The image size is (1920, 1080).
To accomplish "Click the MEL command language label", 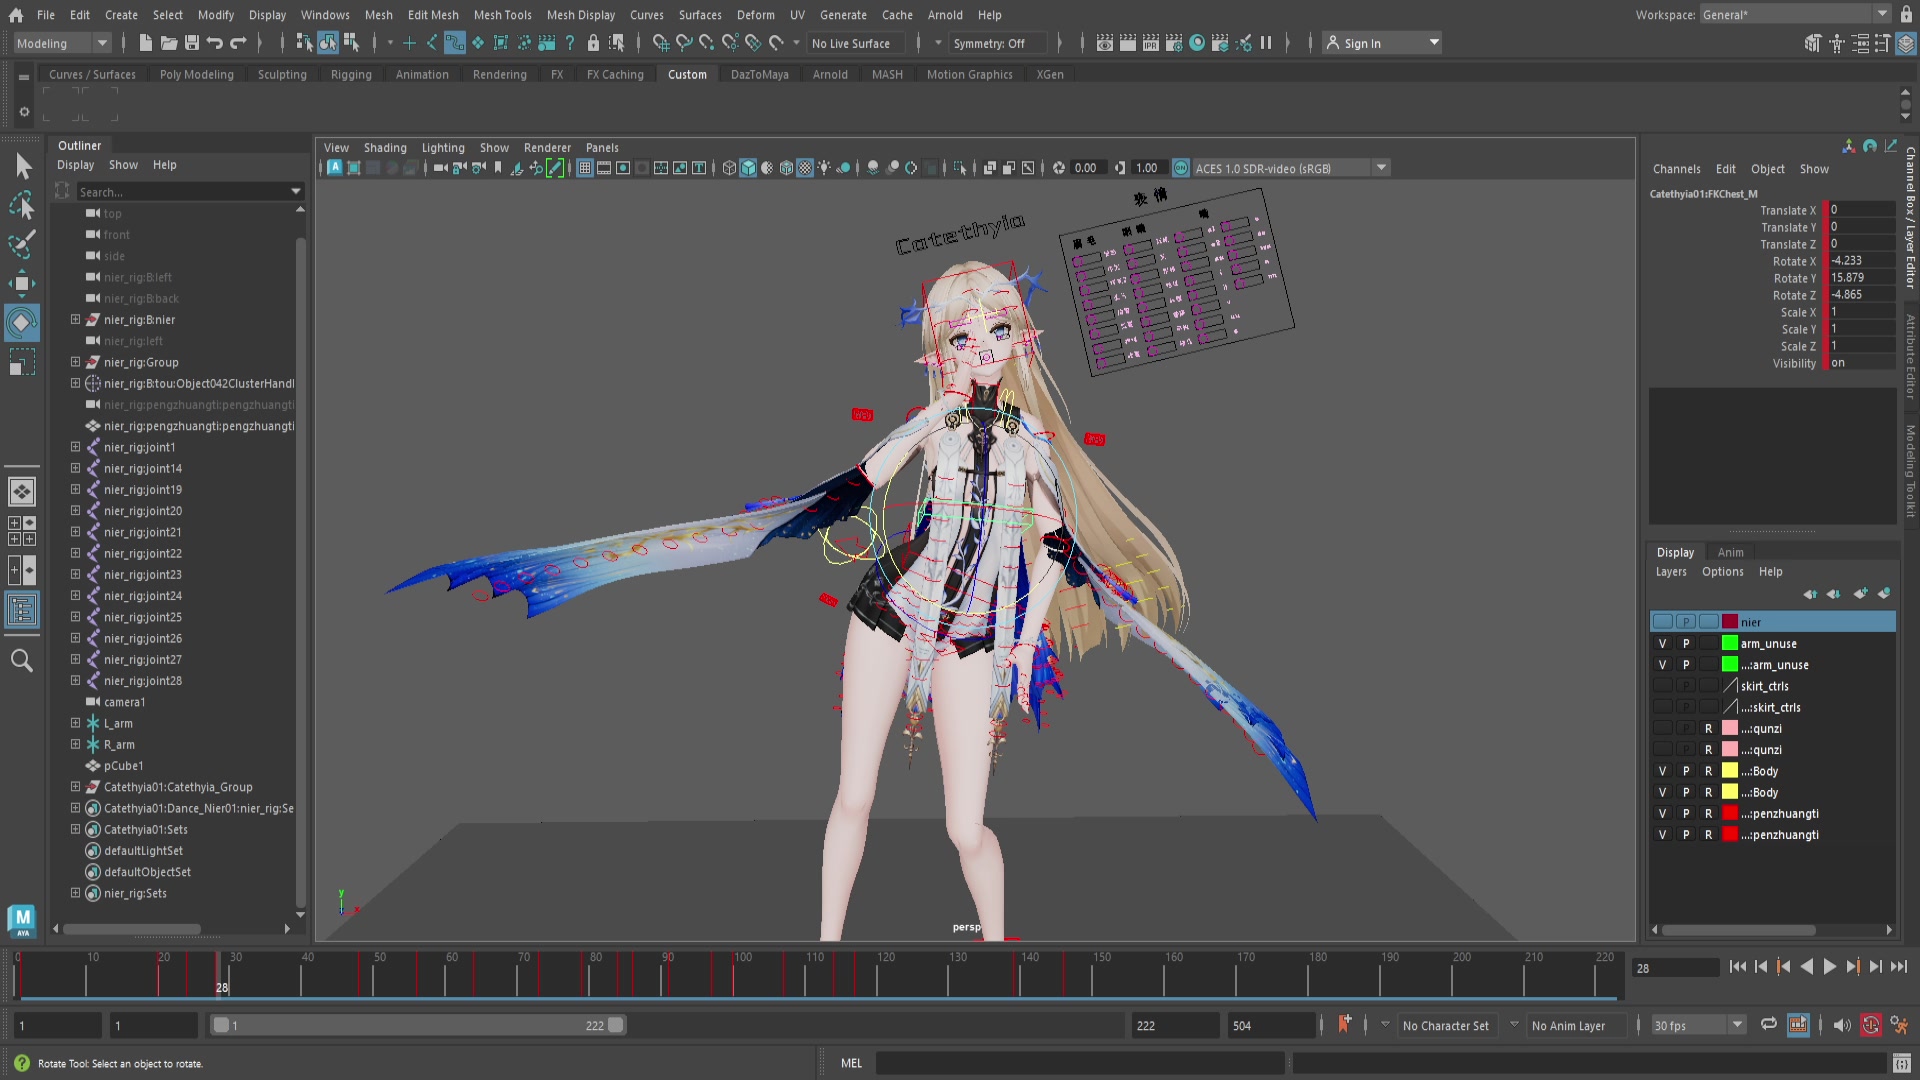I will (851, 1063).
